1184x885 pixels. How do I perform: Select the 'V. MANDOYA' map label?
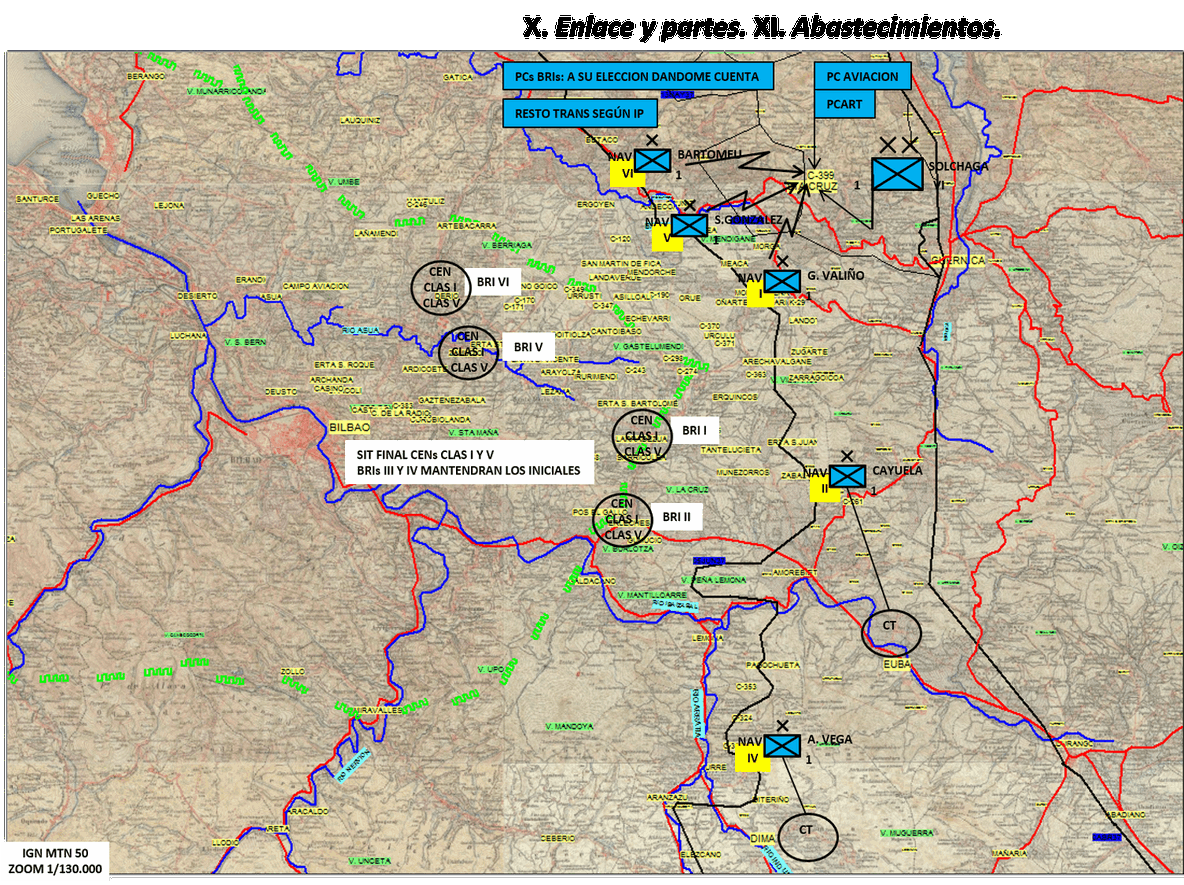[x=569, y=726]
